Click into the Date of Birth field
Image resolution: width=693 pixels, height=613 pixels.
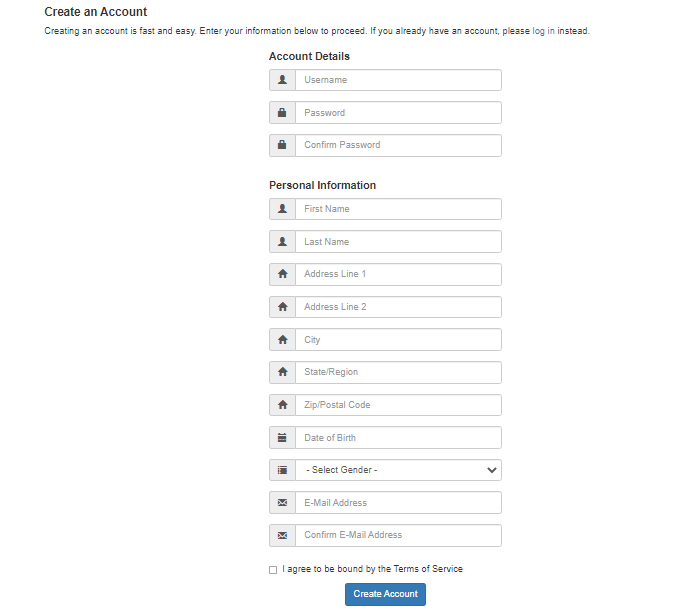398,438
